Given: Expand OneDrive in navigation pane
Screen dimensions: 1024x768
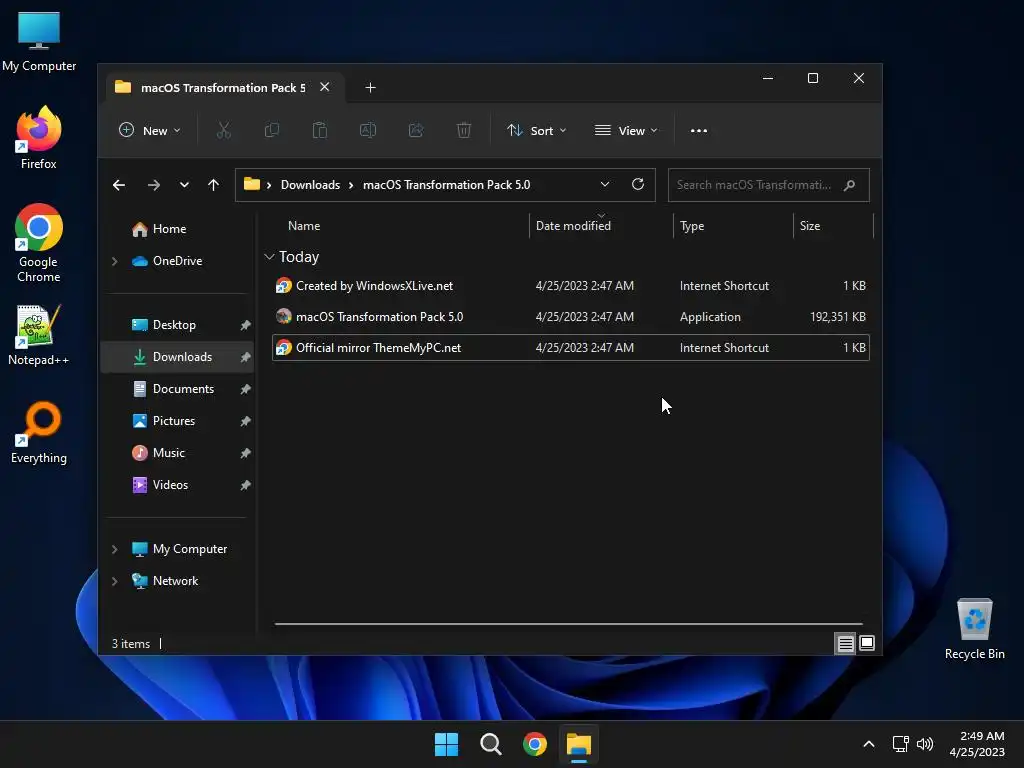Looking at the screenshot, I should [x=115, y=261].
